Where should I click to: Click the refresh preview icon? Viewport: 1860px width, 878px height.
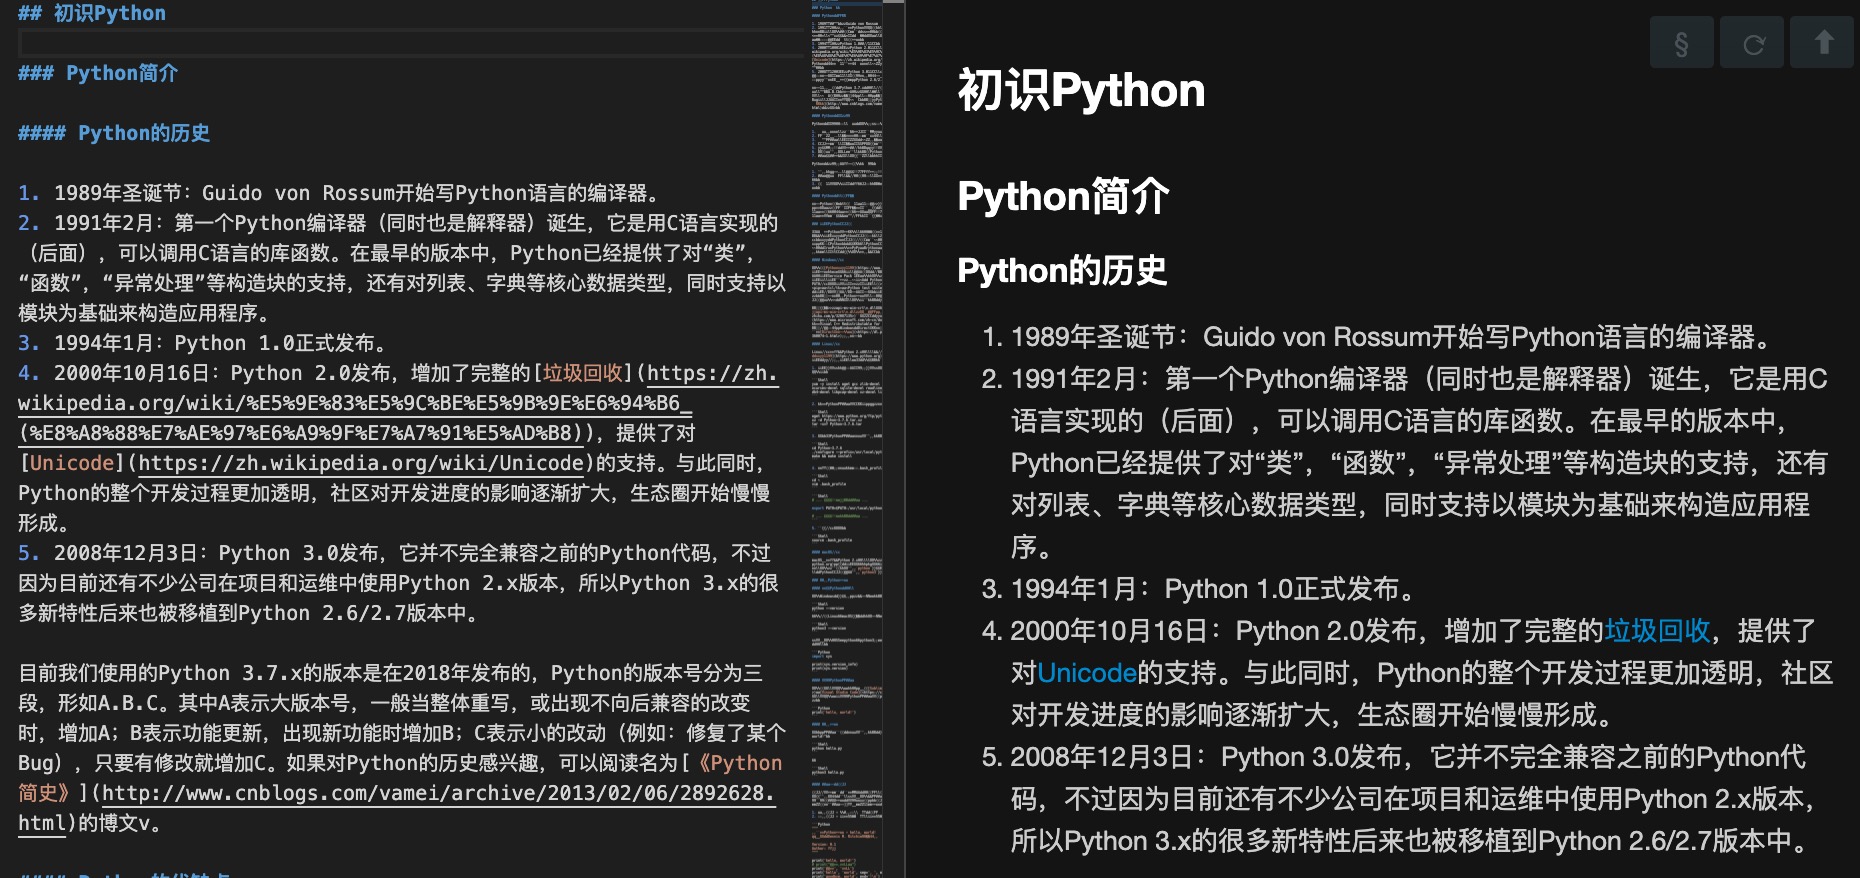(1752, 43)
